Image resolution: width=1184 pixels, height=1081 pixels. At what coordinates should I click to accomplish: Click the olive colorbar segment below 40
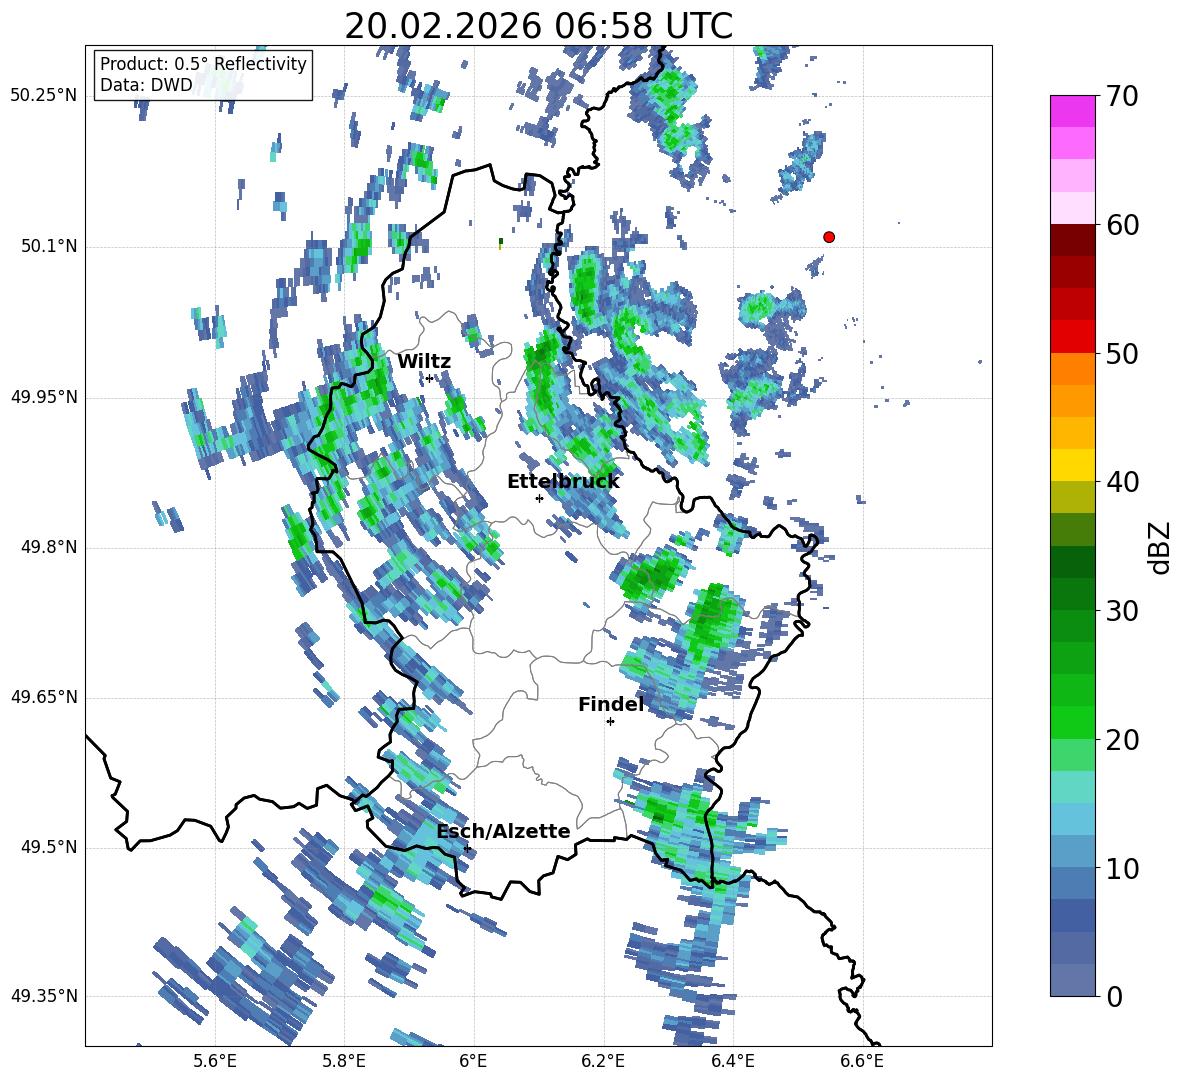(x=1072, y=497)
